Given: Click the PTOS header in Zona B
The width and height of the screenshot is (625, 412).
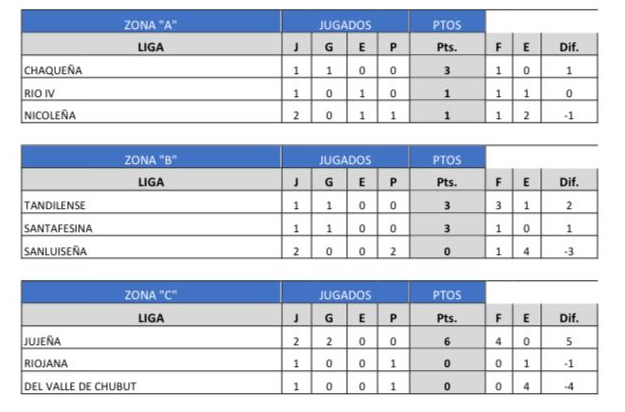Looking at the screenshot, I should (x=447, y=157).
